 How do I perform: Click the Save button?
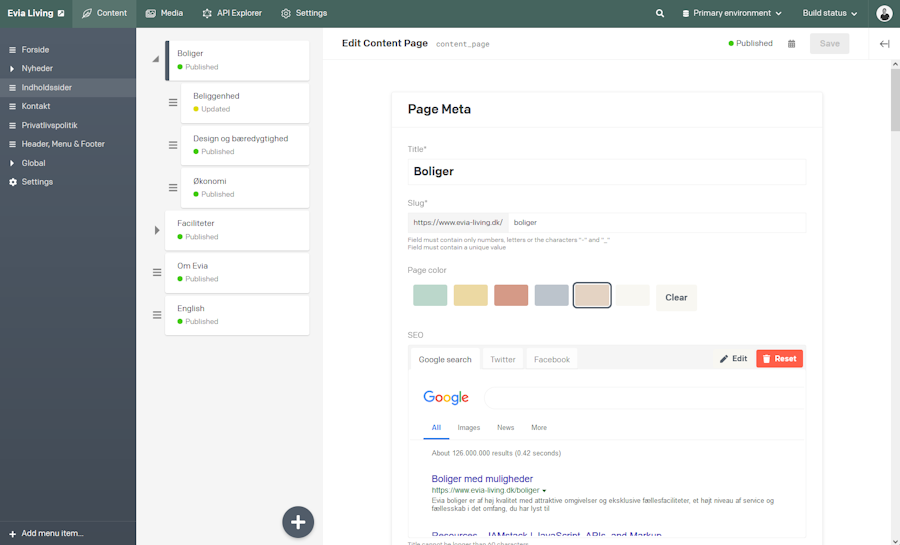click(x=829, y=44)
